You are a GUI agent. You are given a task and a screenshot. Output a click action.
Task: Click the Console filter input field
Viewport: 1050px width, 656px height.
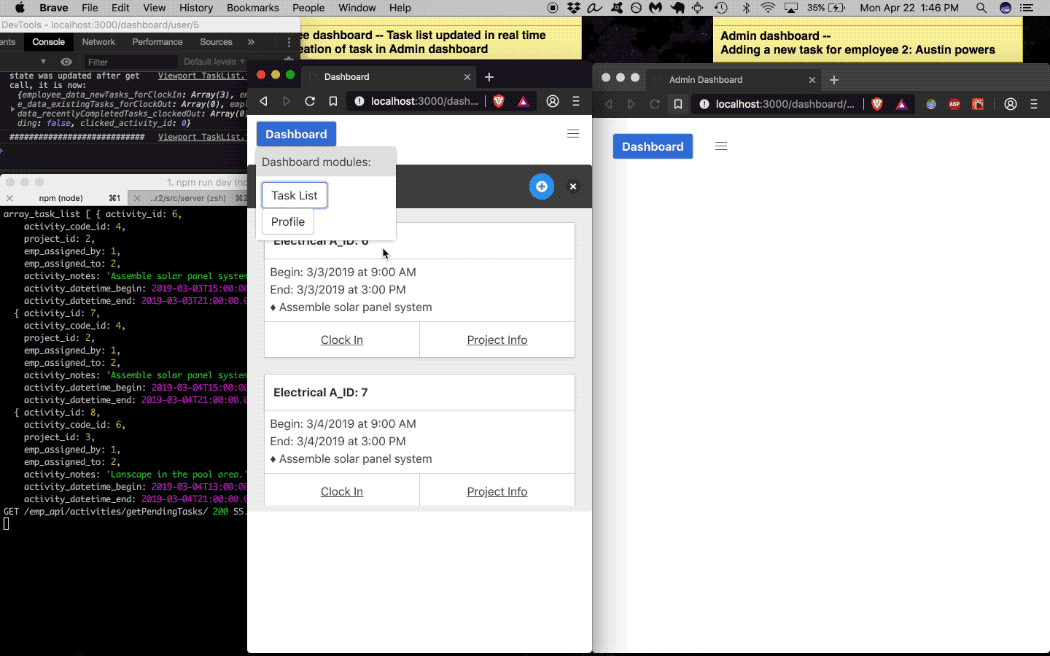pos(130,61)
